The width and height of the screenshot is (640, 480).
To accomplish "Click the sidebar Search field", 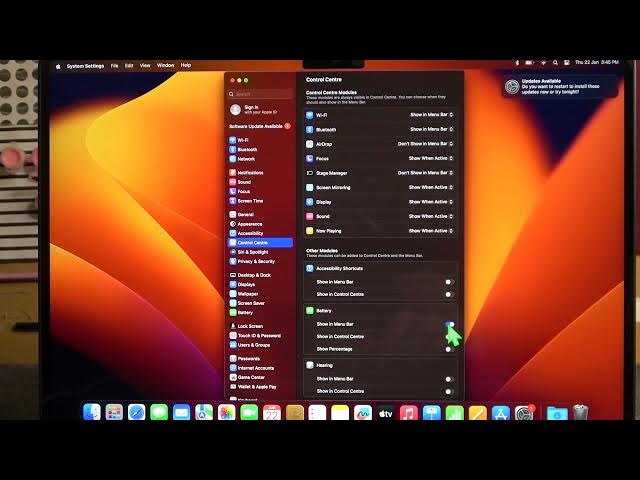I will tap(260, 94).
